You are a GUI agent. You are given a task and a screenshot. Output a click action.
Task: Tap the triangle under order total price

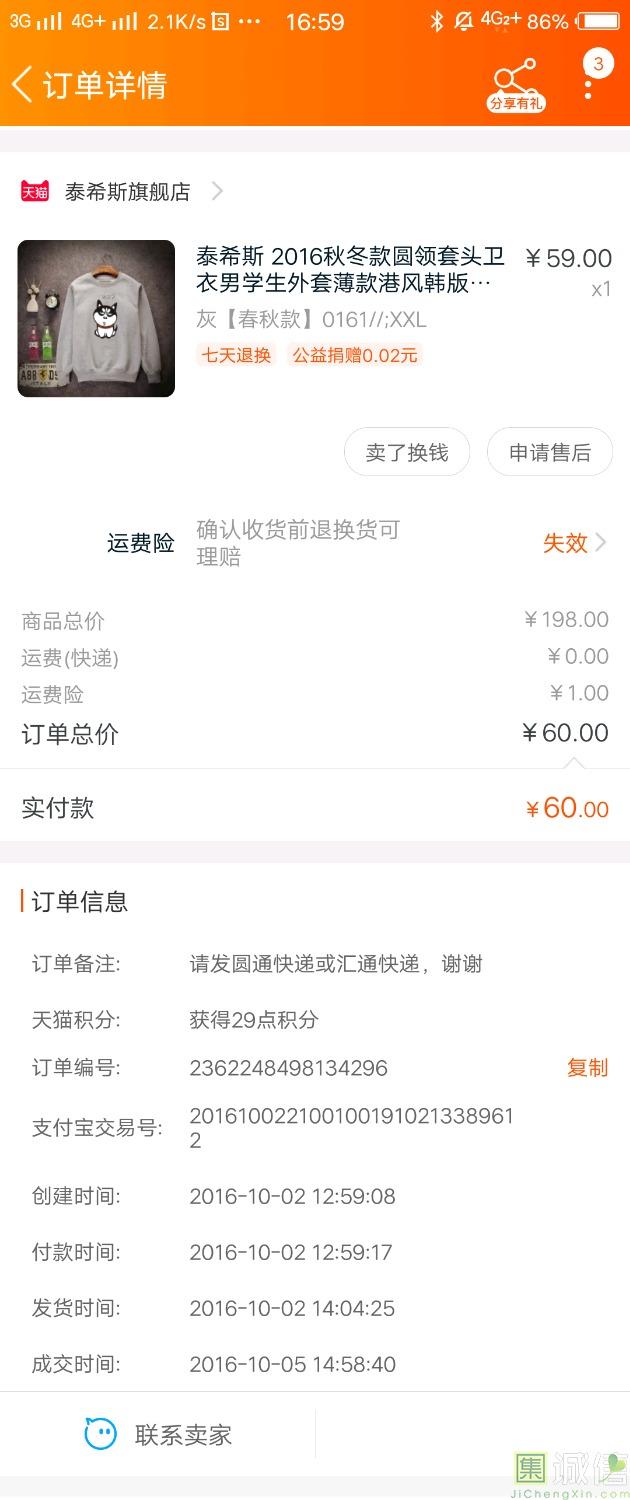(x=574, y=763)
